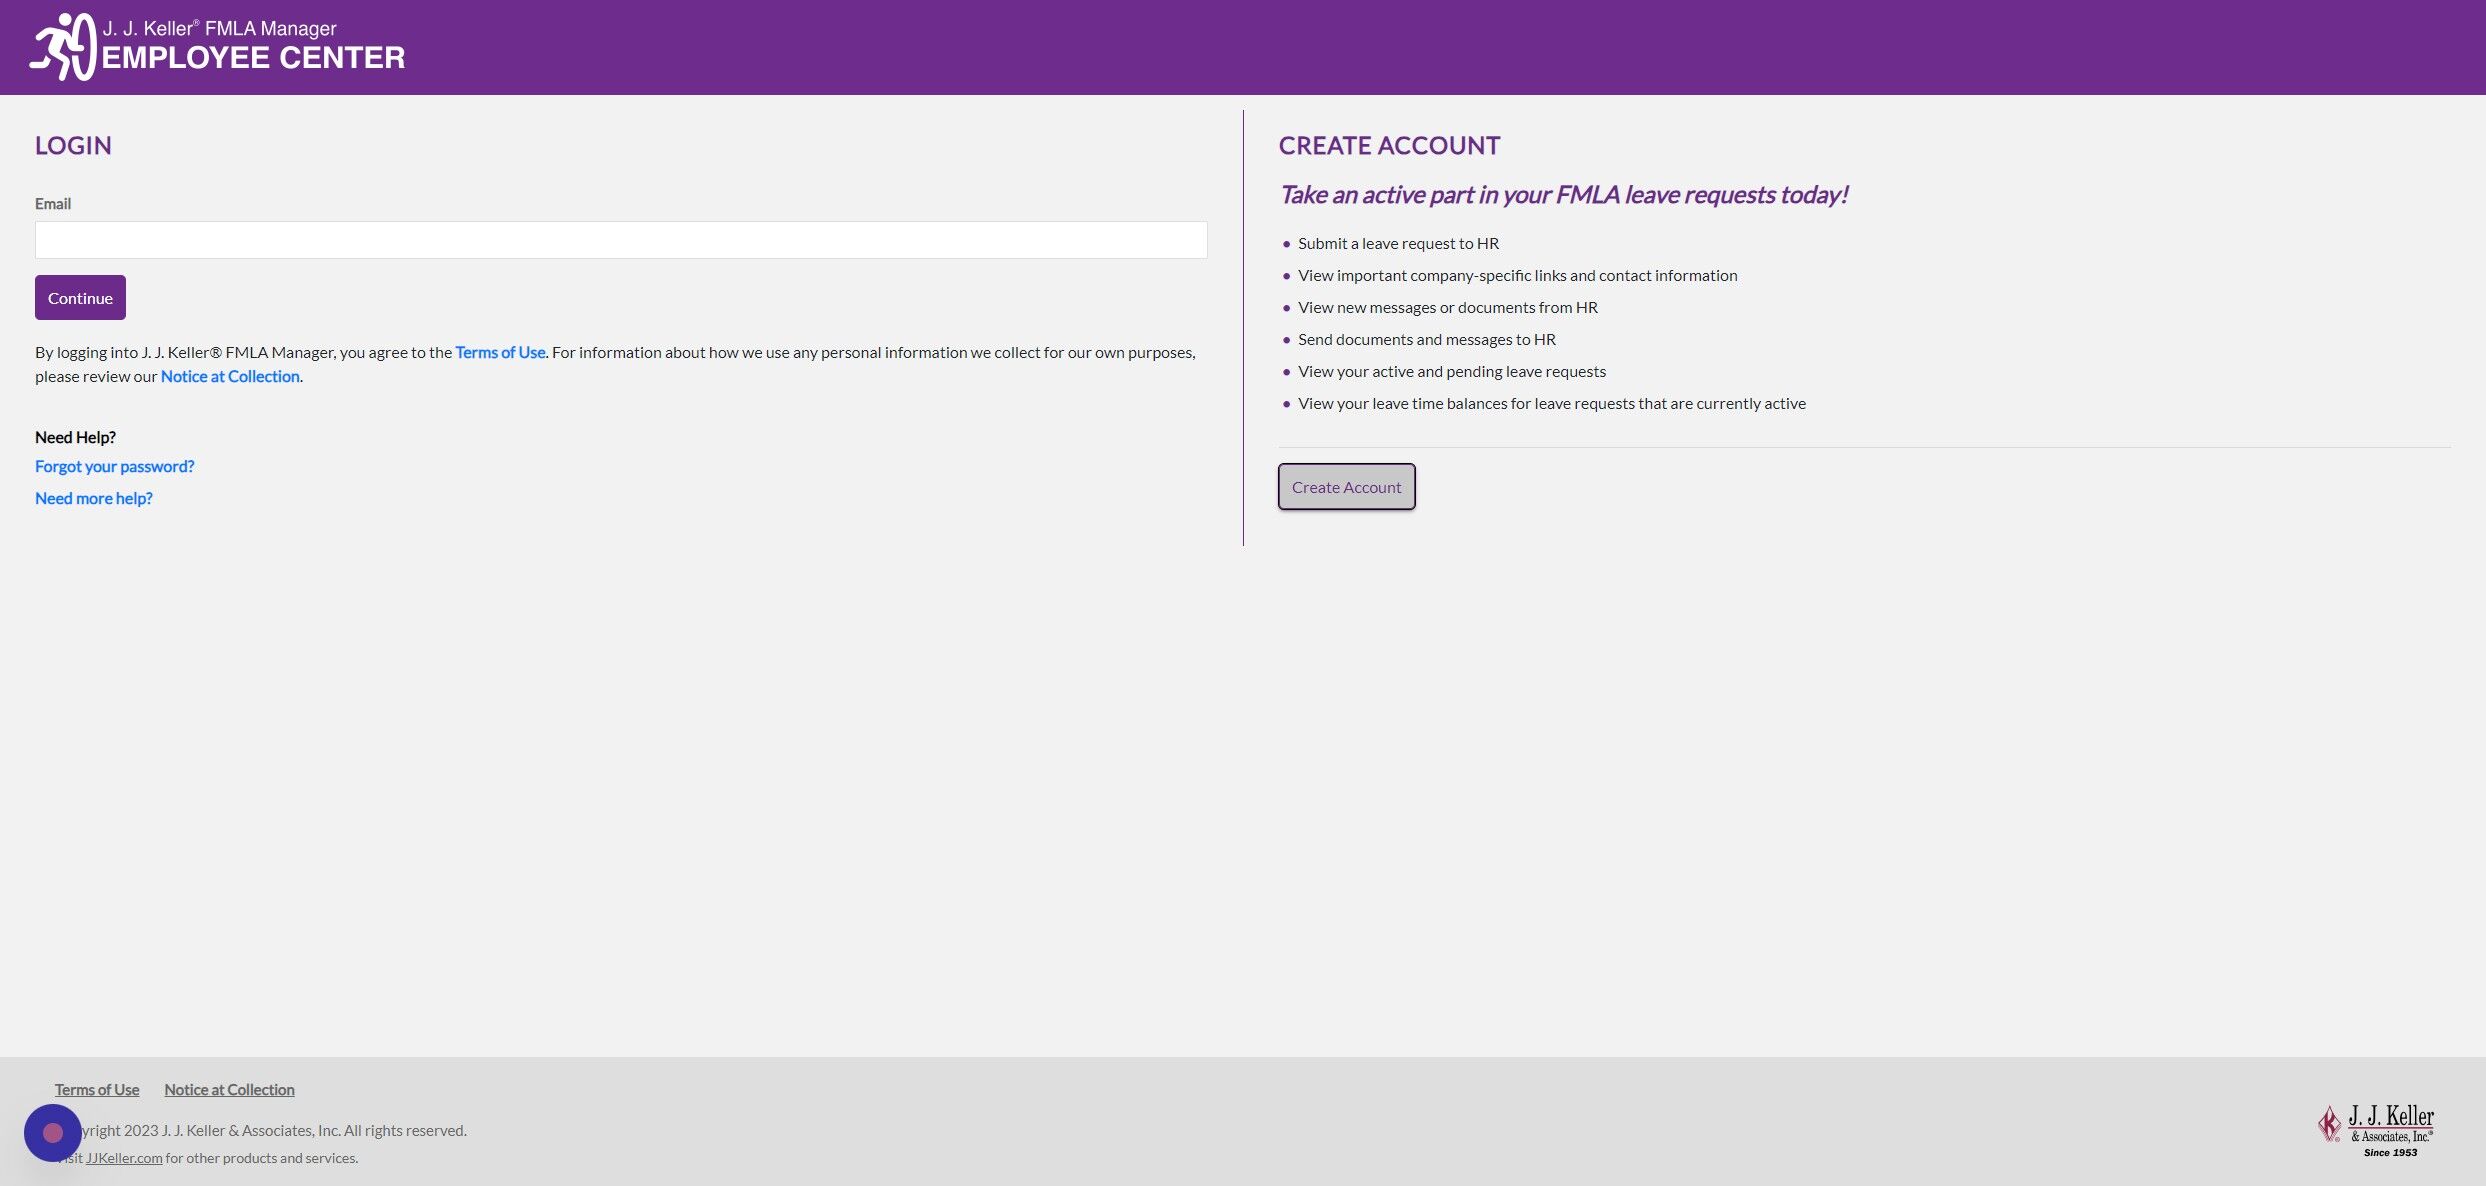Open the purple chat widget bubble
The height and width of the screenshot is (1186, 2486).
(x=53, y=1132)
